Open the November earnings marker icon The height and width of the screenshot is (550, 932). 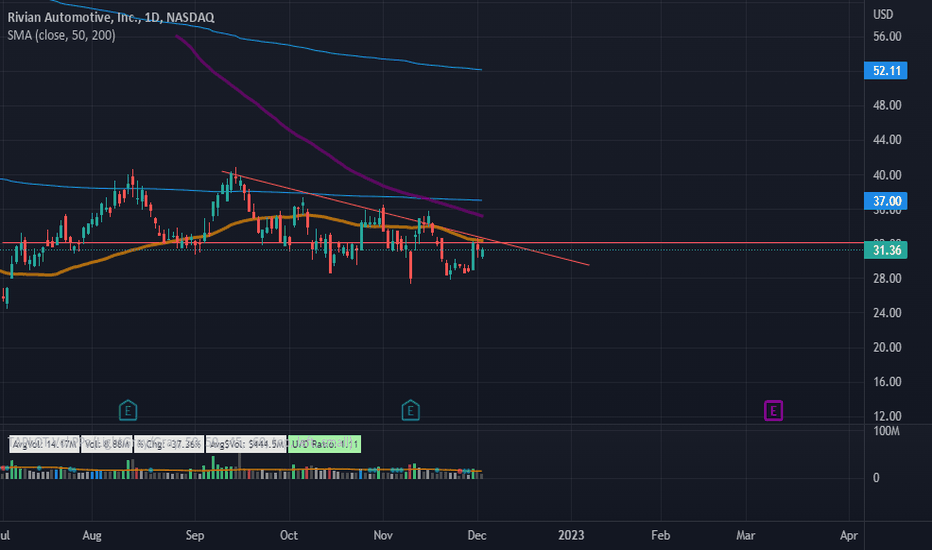tap(410, 410)
